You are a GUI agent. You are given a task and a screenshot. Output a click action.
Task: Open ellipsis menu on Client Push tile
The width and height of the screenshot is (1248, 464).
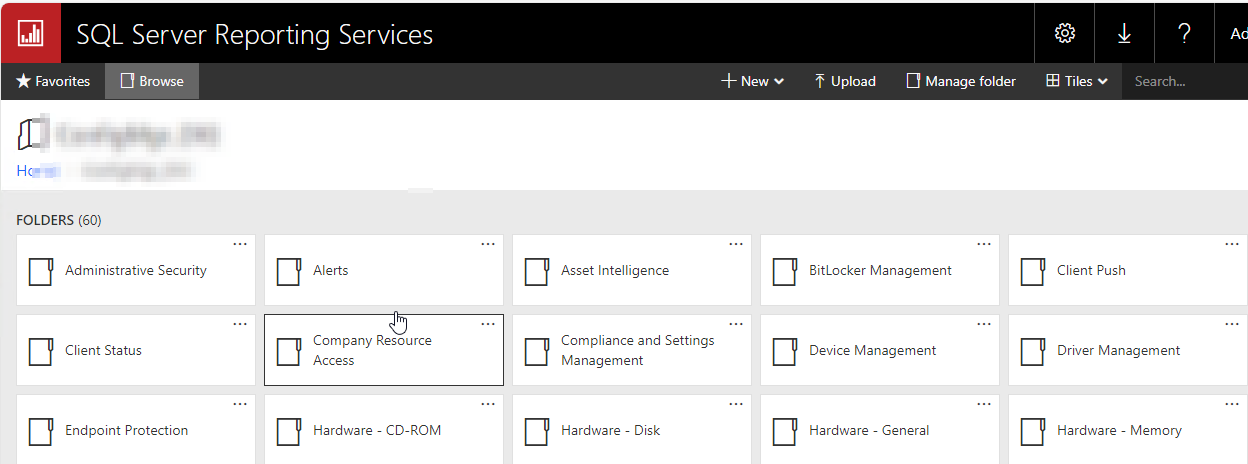coord(1232,244)
